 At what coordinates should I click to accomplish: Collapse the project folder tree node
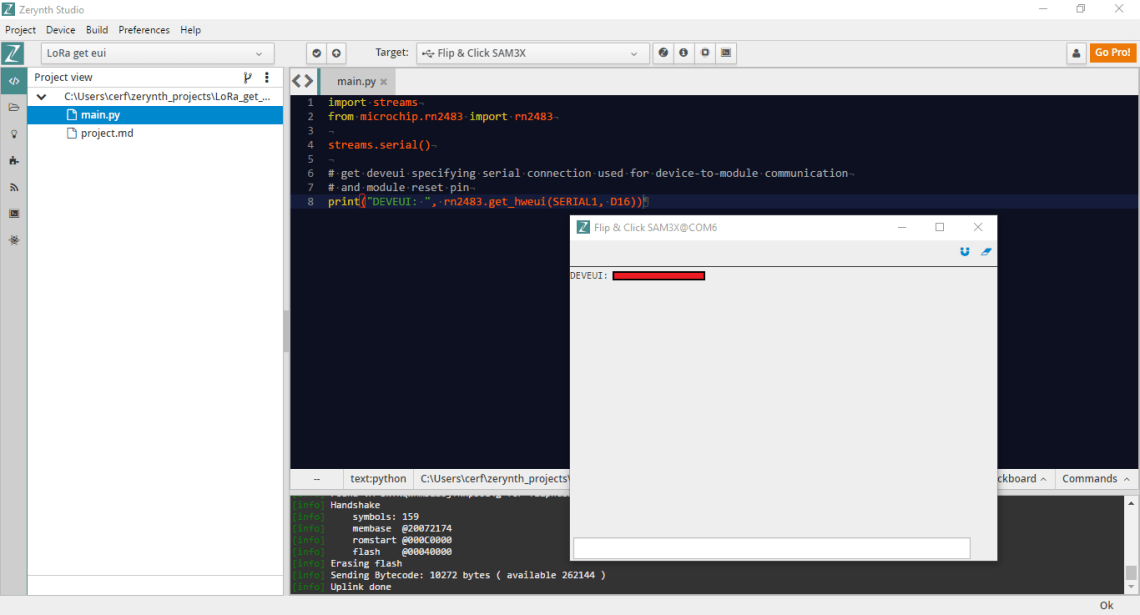[x=41, y=97]
